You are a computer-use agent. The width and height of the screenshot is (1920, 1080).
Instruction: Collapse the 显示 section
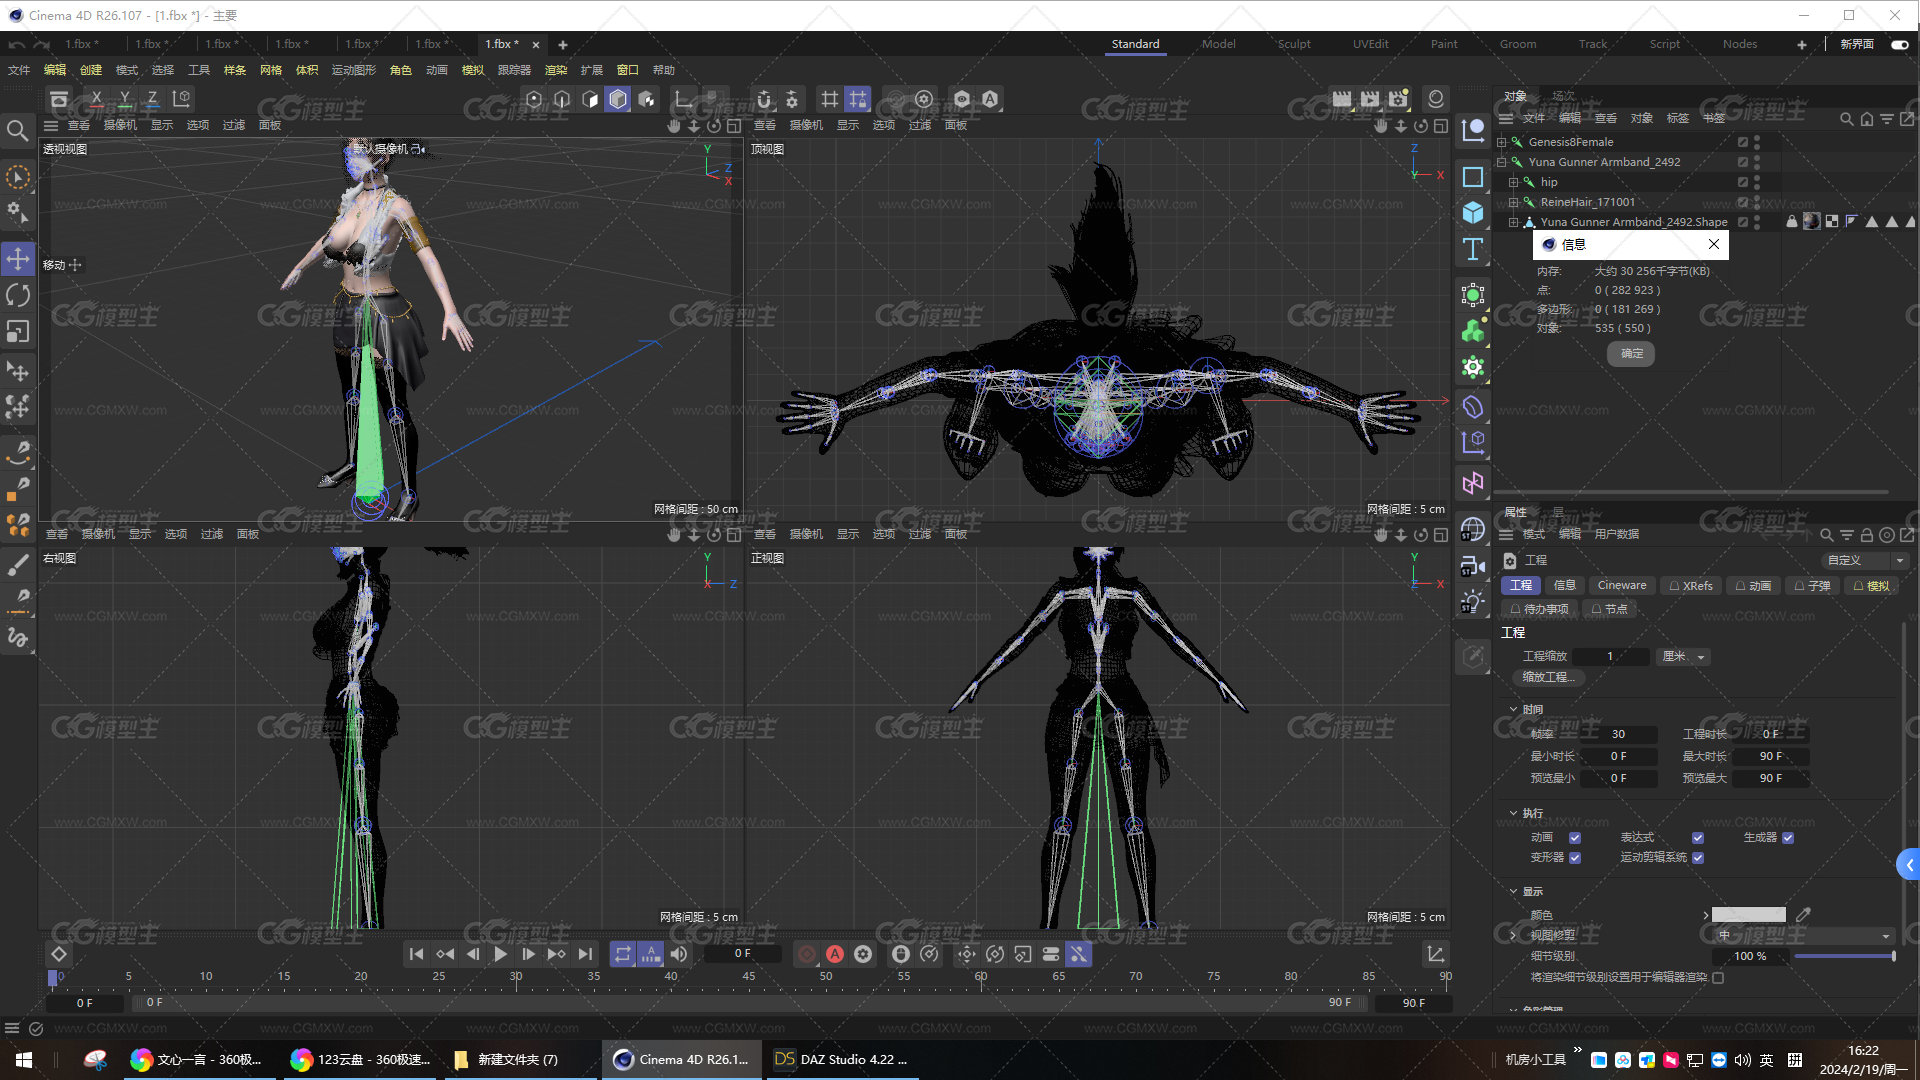(x=1514, y=892)
